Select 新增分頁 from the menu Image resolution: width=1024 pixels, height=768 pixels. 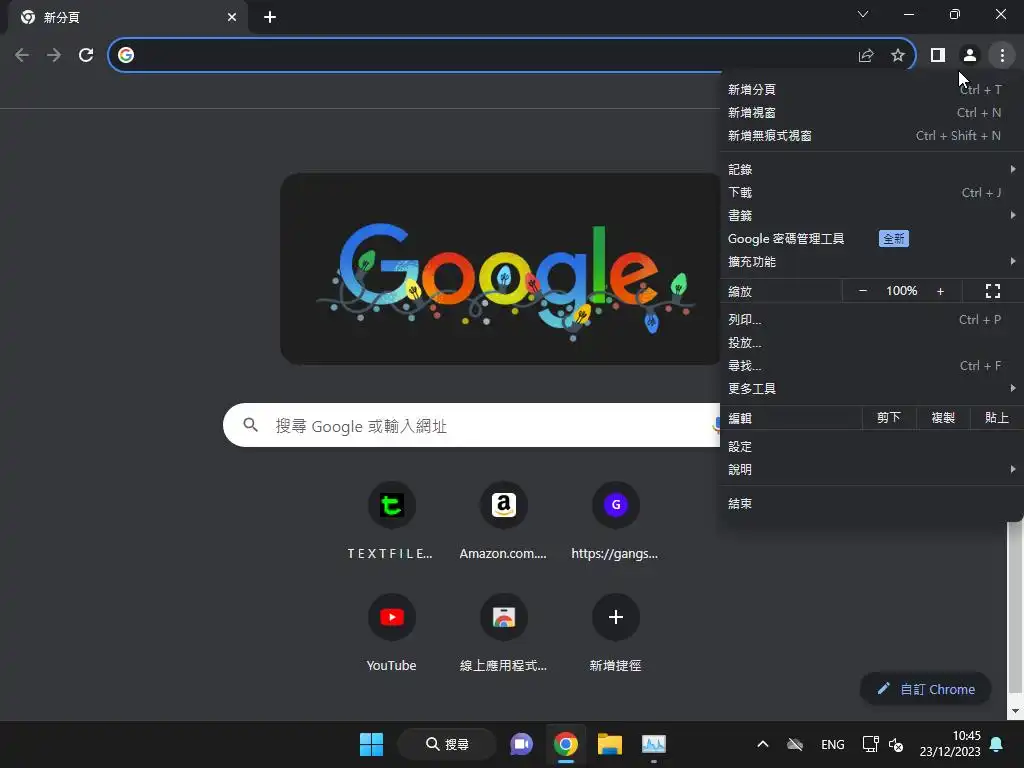(871, 89)
